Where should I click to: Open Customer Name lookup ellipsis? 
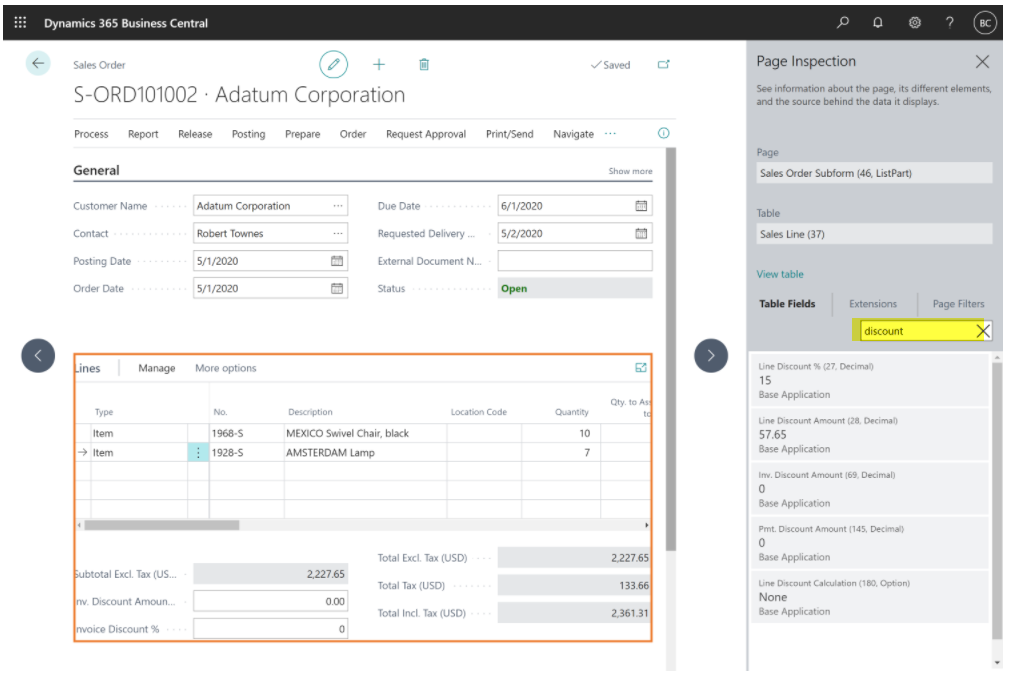tap(338, 206)
